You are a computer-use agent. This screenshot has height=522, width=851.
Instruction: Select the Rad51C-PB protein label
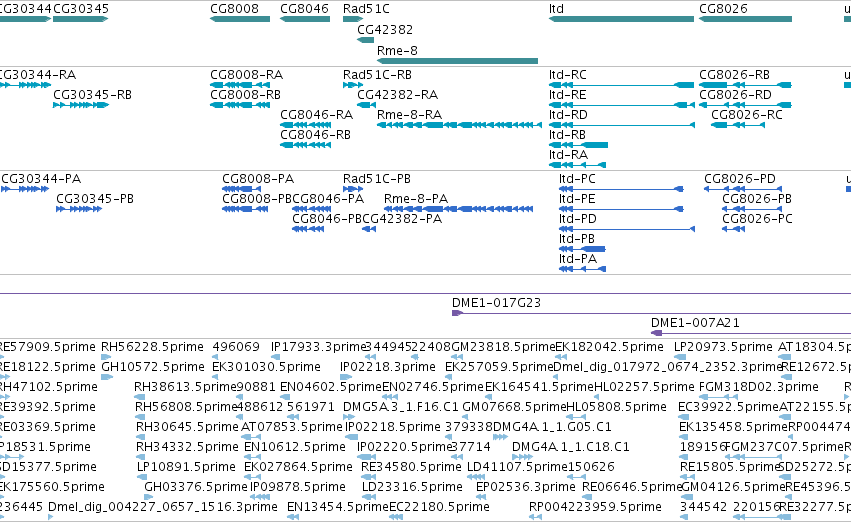click(x=377, y=179)
